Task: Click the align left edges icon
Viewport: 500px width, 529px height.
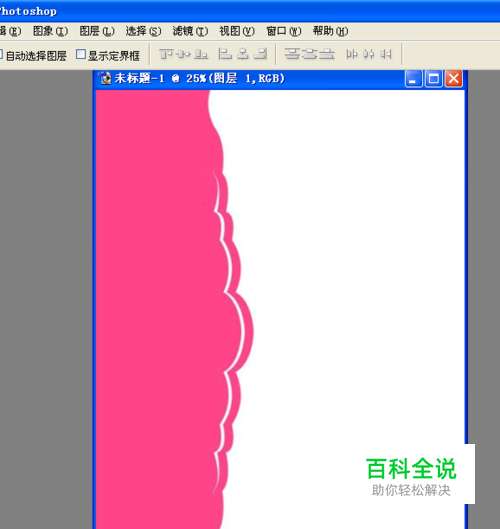Action: (225, 54)
